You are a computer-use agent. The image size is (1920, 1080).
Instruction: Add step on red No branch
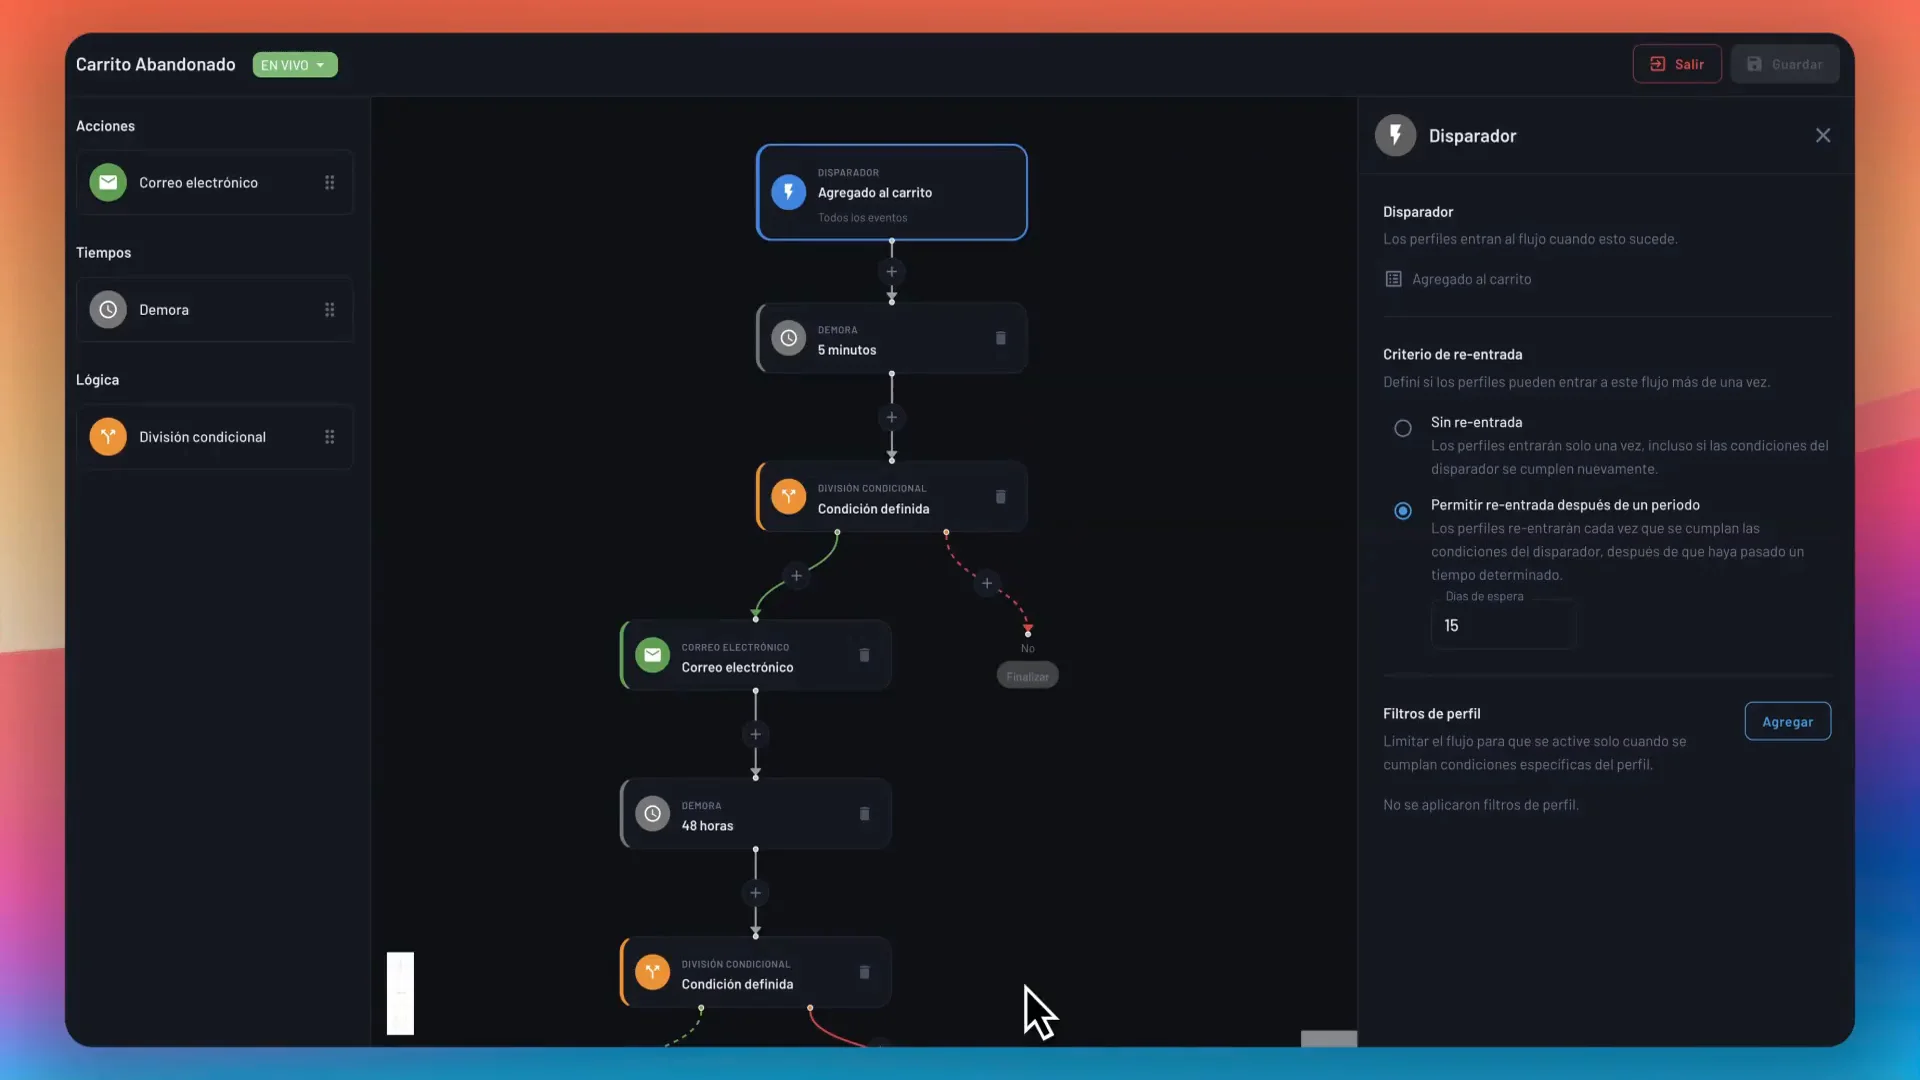[x=986, y=583]
